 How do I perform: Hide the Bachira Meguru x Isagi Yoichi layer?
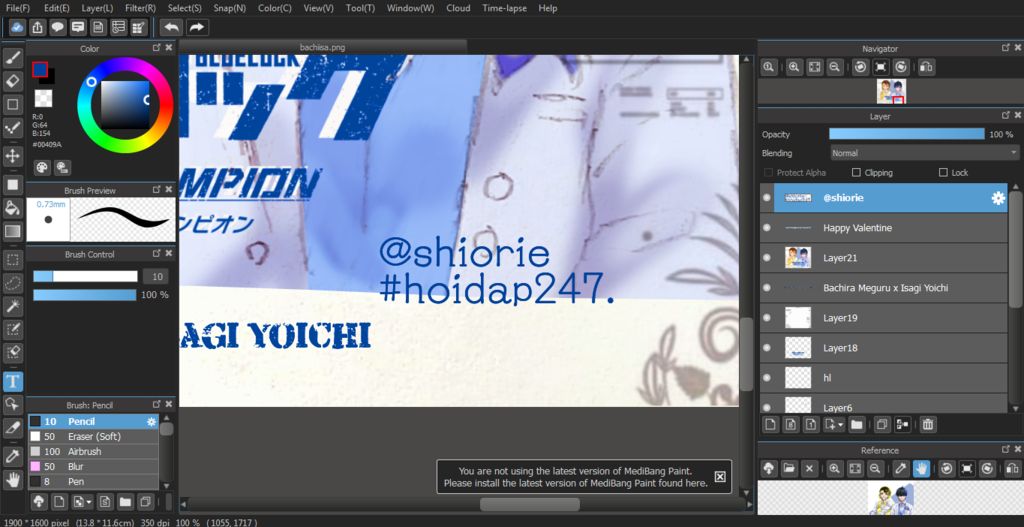click(767, 288)
